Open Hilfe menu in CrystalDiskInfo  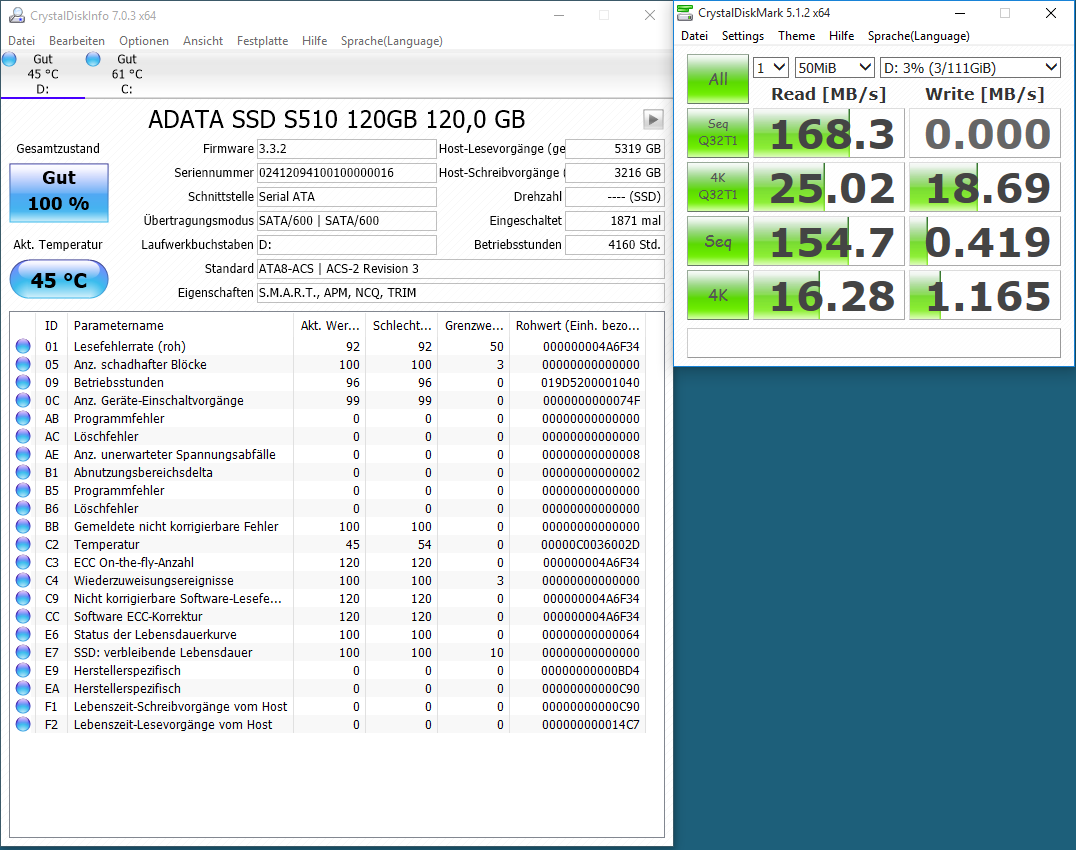pos(314,40)
